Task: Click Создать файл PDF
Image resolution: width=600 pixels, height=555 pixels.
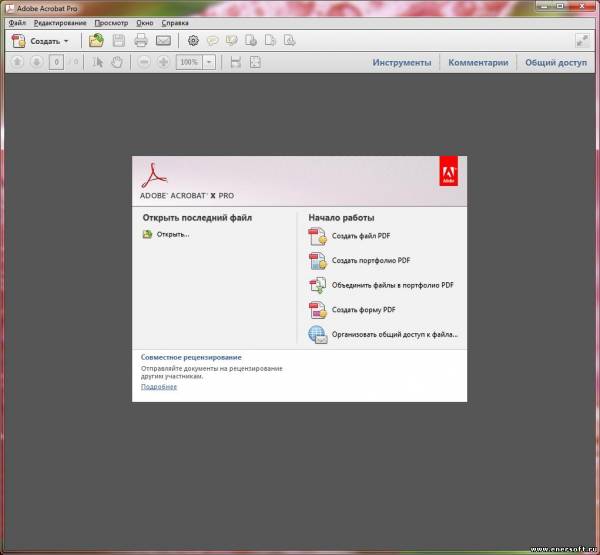Action: coord(361,236)
